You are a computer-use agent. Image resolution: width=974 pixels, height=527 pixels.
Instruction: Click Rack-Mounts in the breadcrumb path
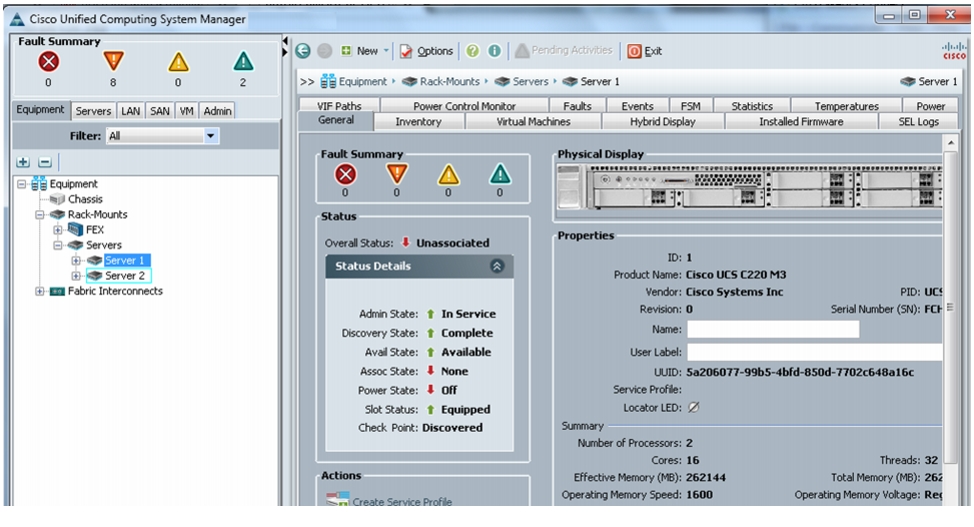pyautogui.click(x=450, y=81)
